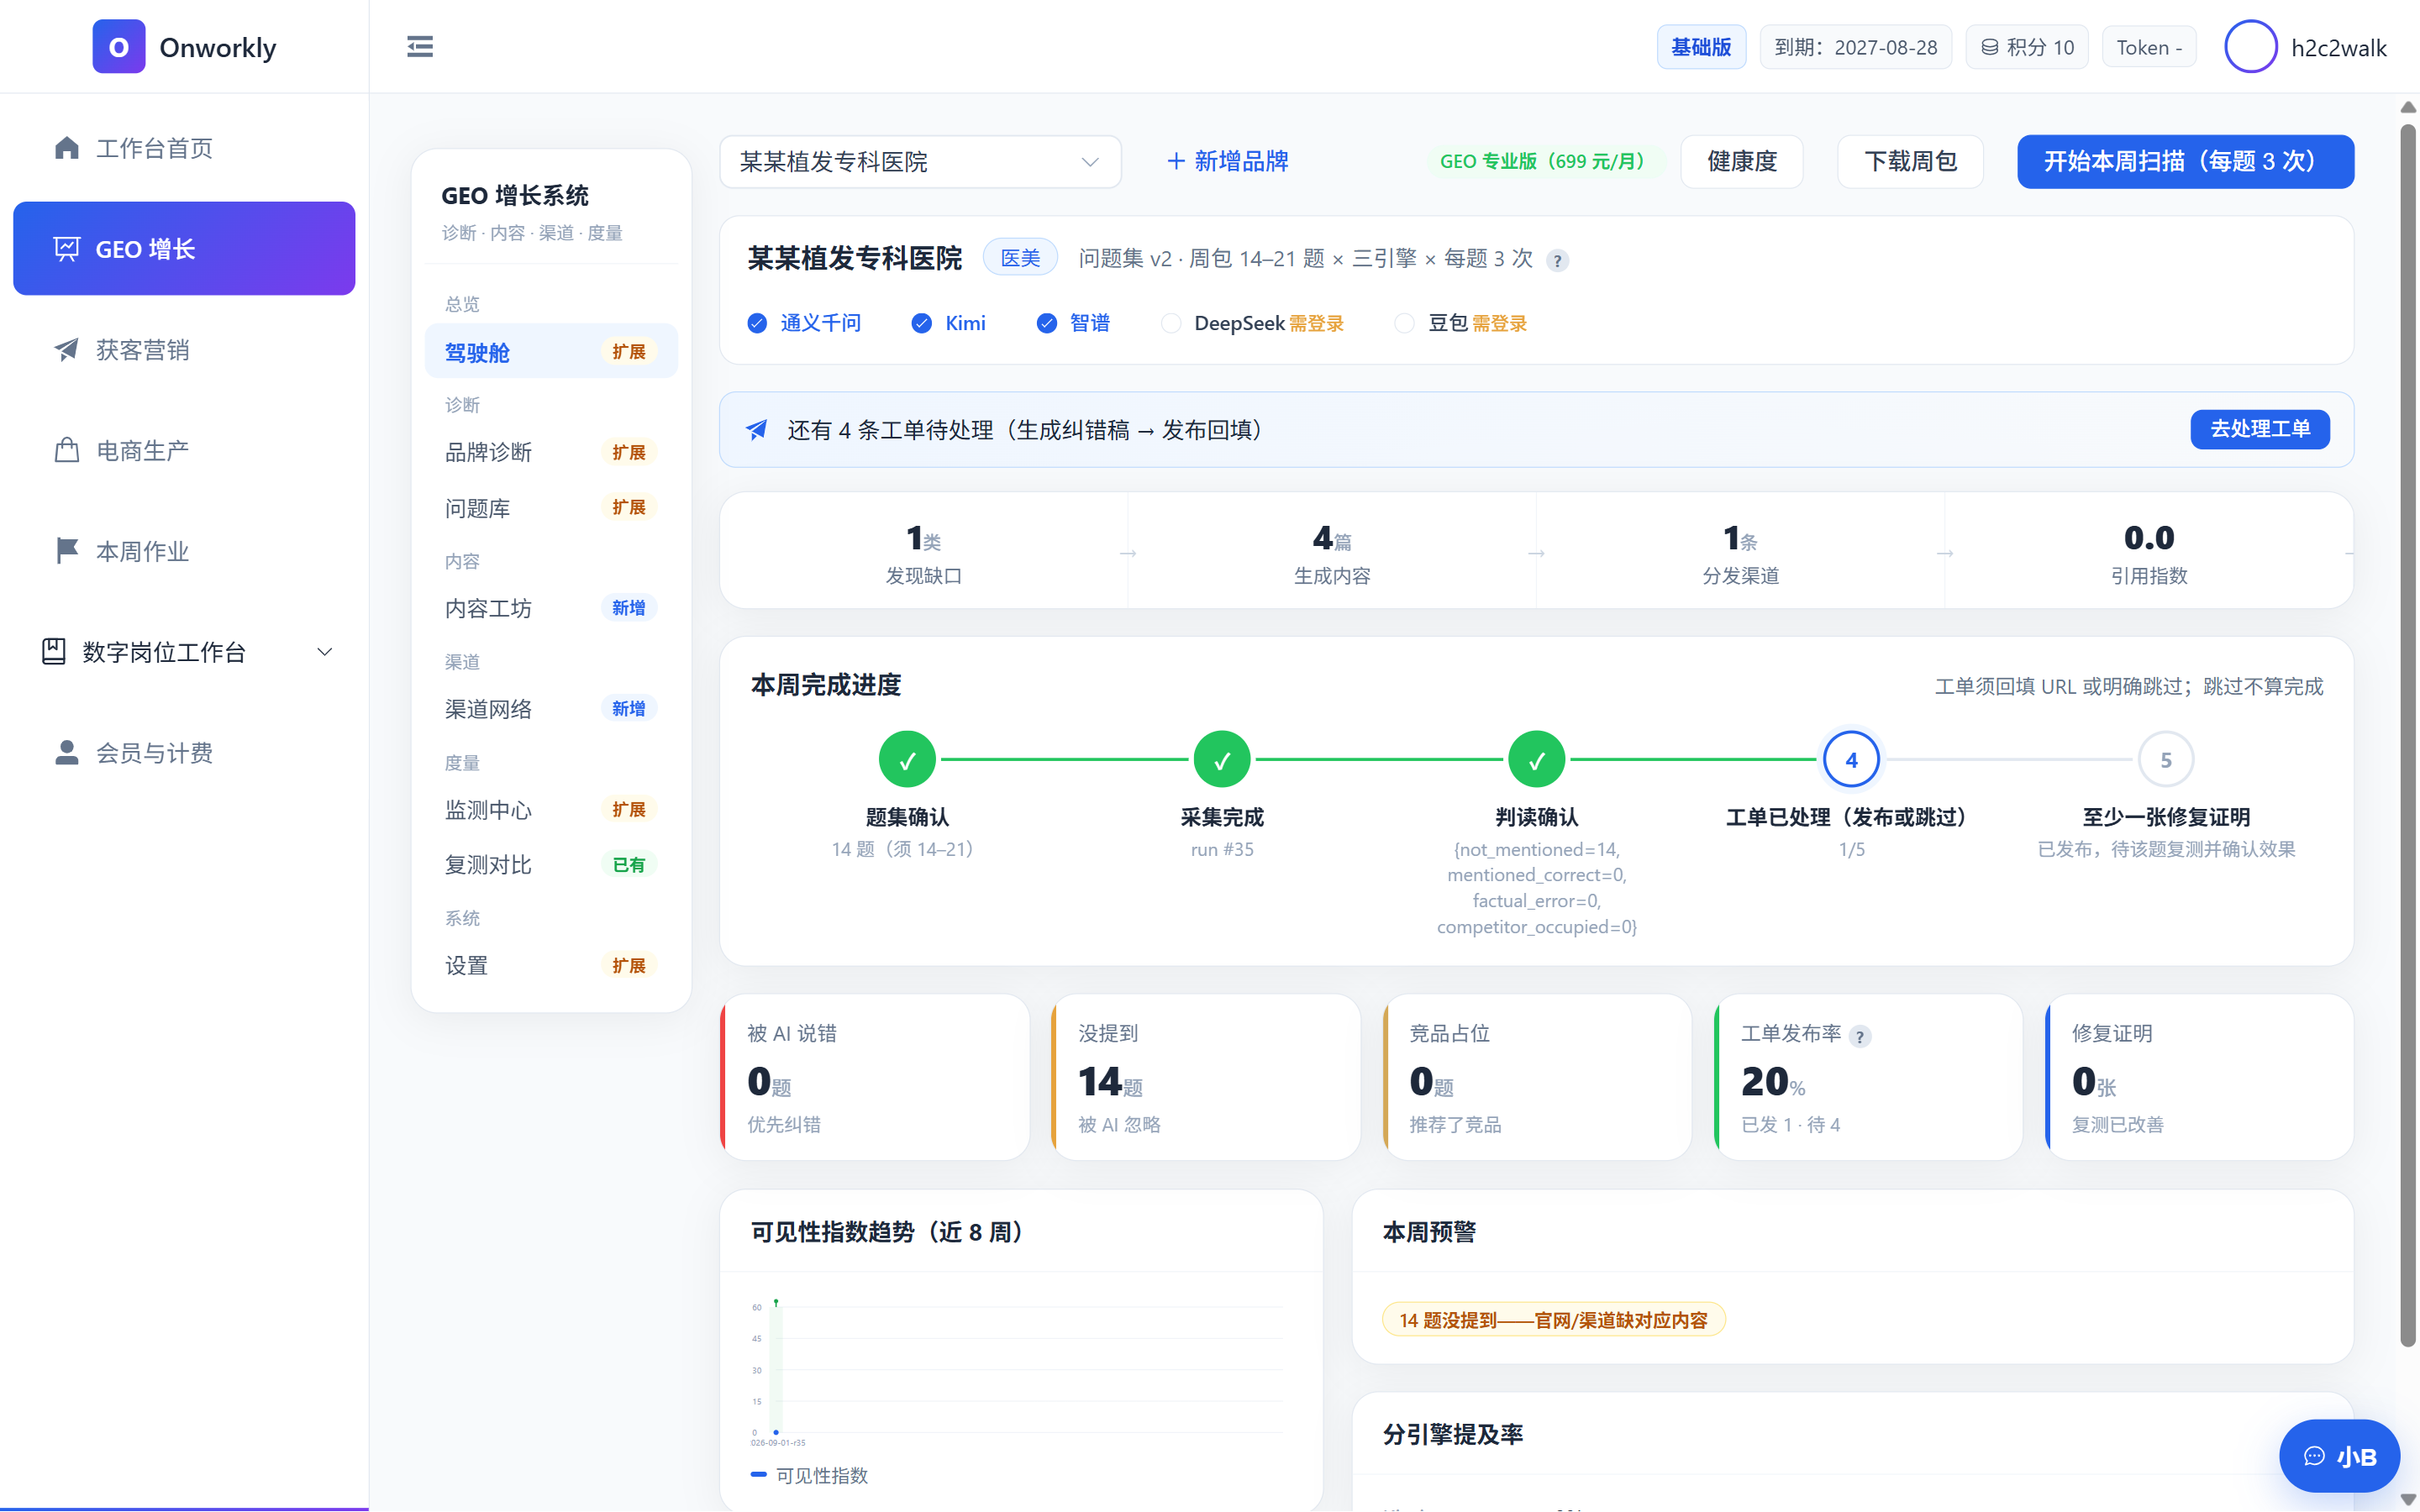This screenshot has height=1512, width=2420.
Task: Click 去处理工单 button
Action: click(x=2260, y=429)
